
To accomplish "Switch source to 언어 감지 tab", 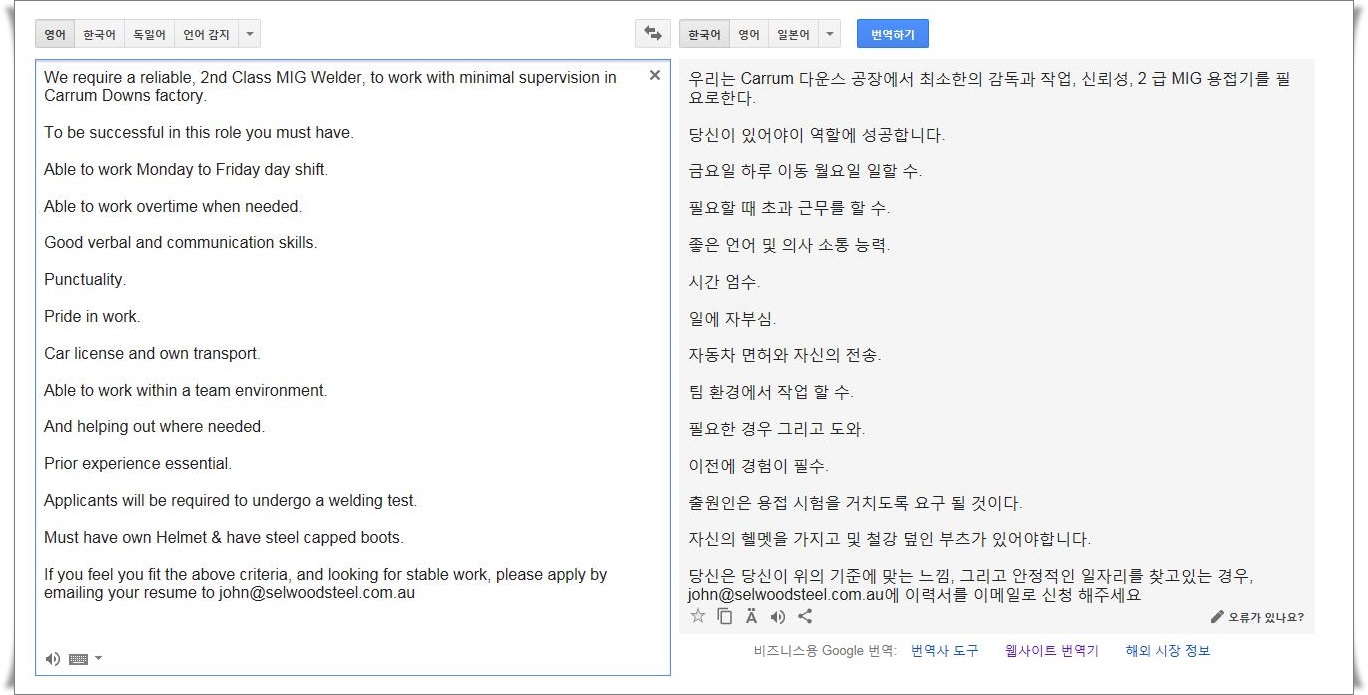I will [206, 34].
